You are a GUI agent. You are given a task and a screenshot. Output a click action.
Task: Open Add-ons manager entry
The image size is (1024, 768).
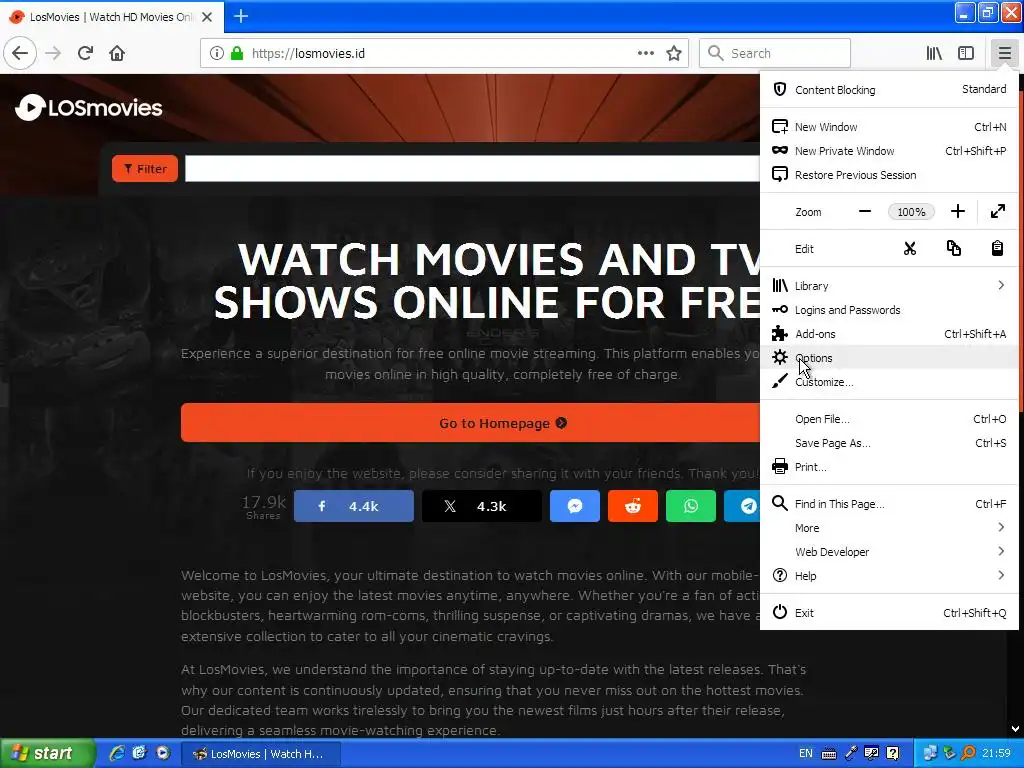[x=889, y=334]
